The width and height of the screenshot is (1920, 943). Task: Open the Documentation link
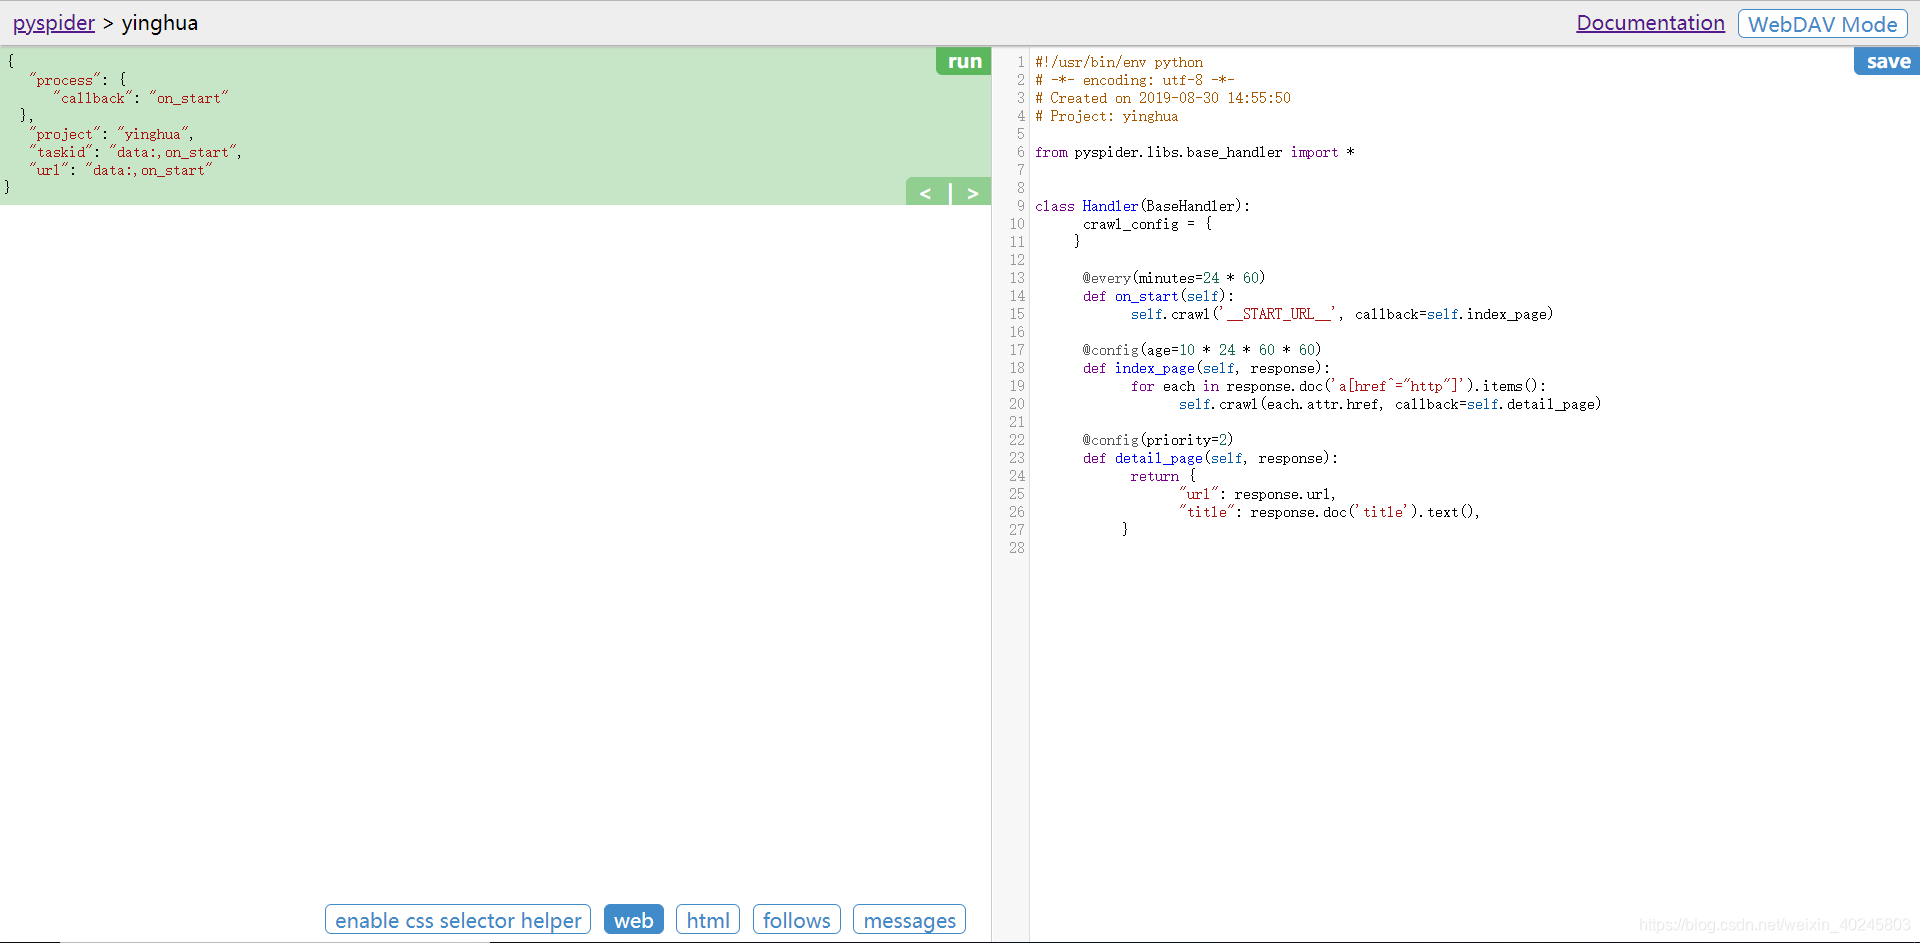(x=1650, y=23)
